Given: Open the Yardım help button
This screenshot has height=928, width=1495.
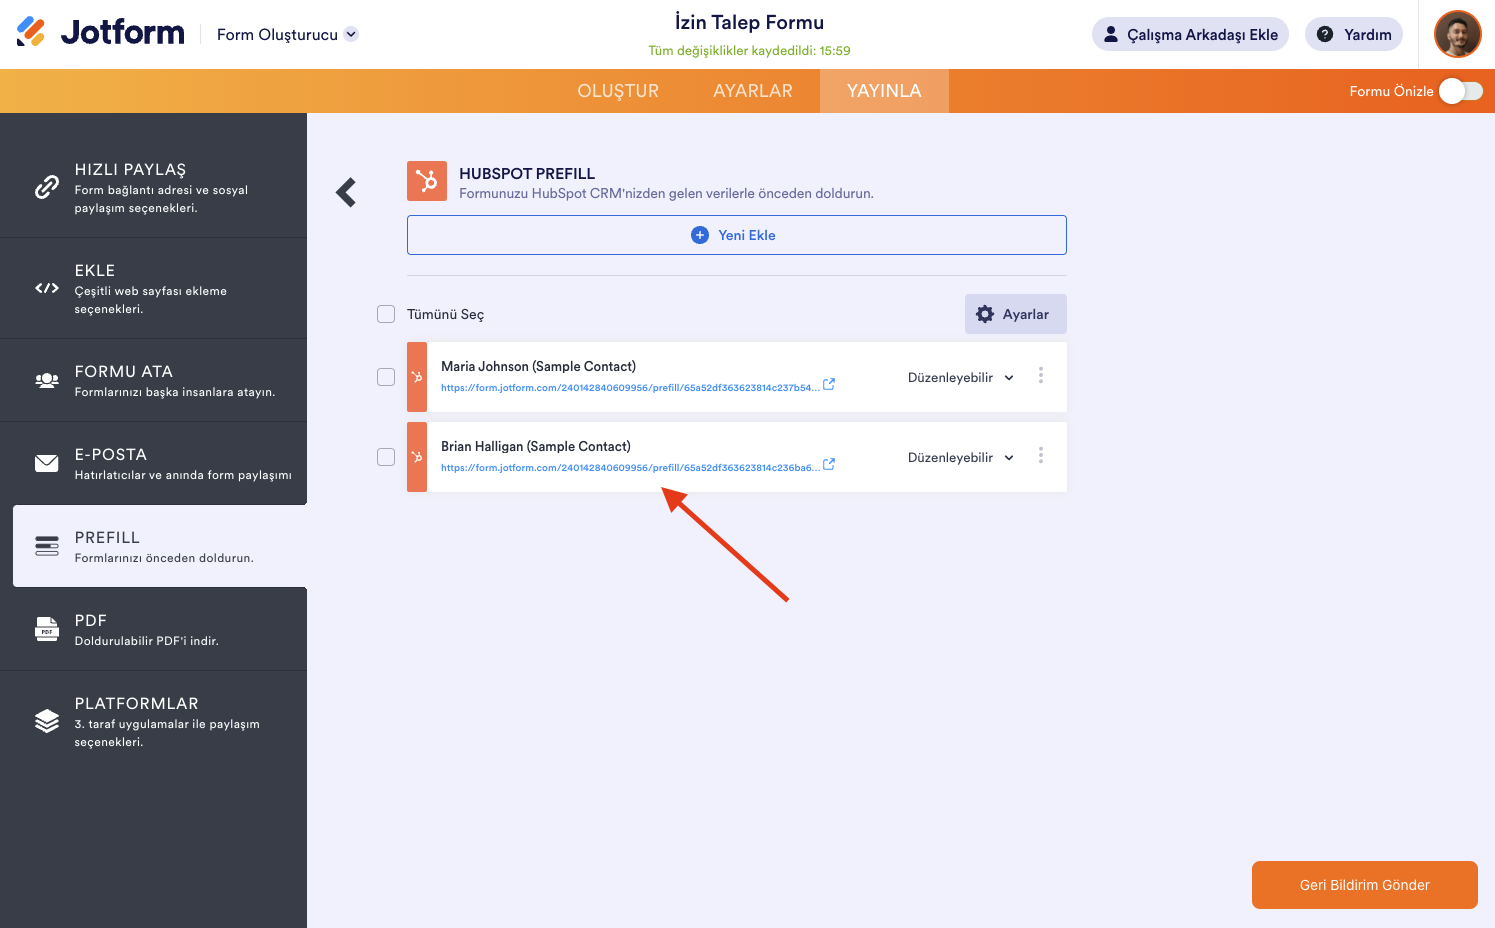Looking at the screenshot, I should (x=1354, y=34).
